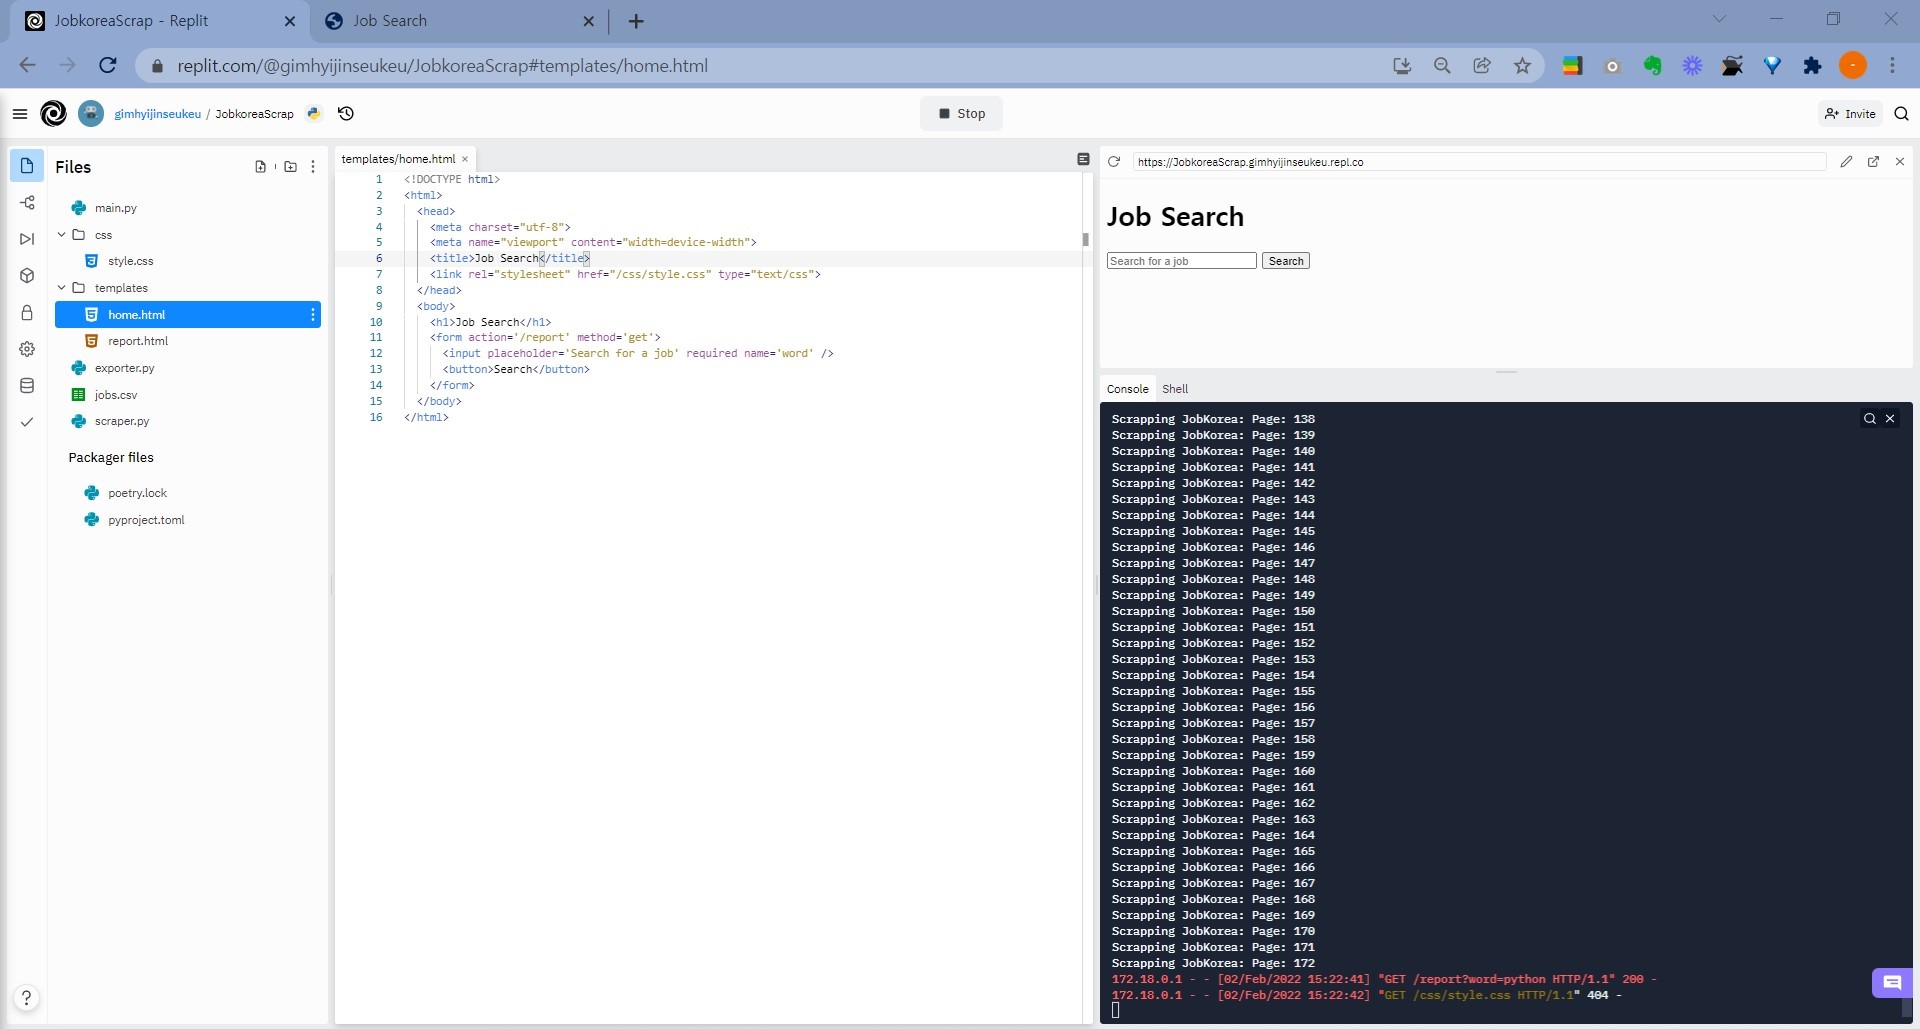Open the Database sidebar panel

tap(27, 385)
